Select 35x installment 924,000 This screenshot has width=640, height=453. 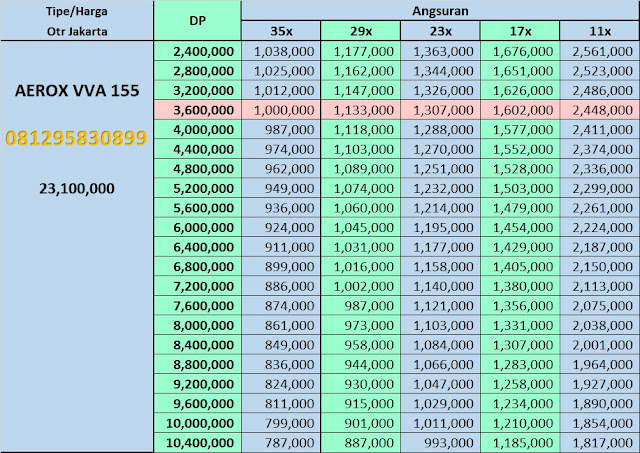pos(281,228)
